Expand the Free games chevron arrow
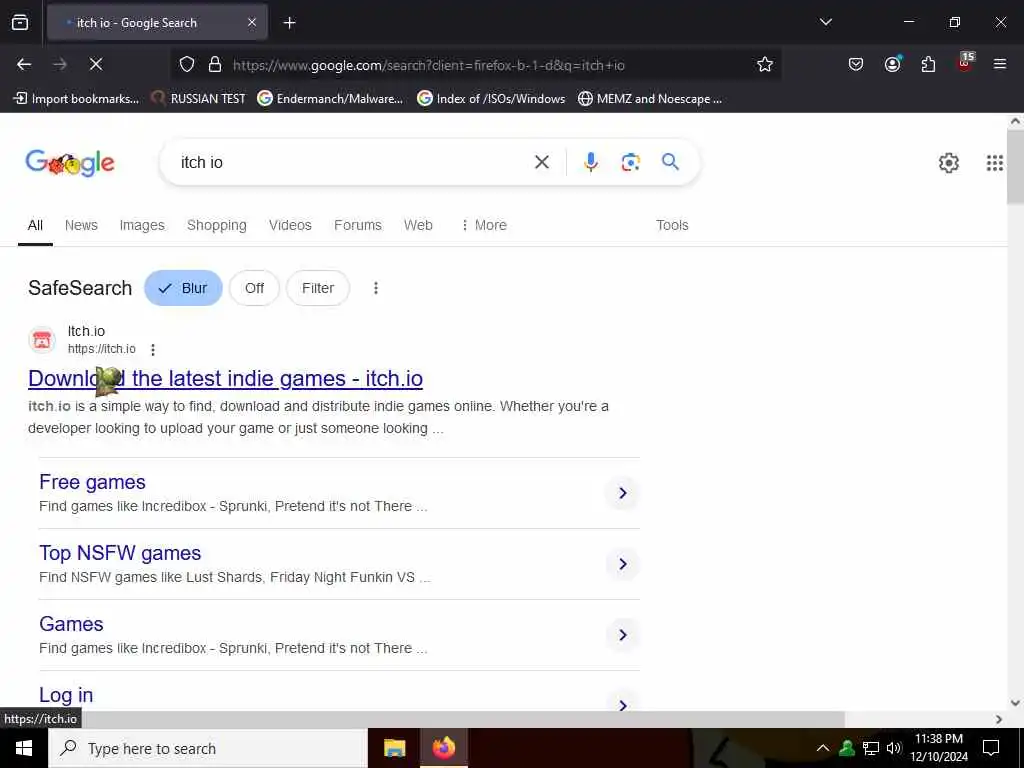1024x768 pixels. pos(622,493)
